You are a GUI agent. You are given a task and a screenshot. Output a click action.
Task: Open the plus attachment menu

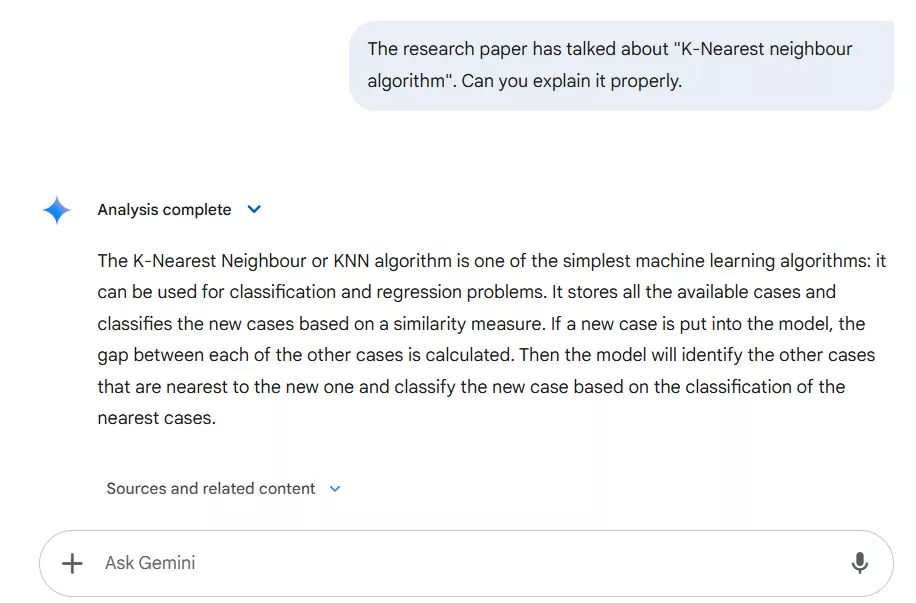pyautogui.click(x=72, y=563)
